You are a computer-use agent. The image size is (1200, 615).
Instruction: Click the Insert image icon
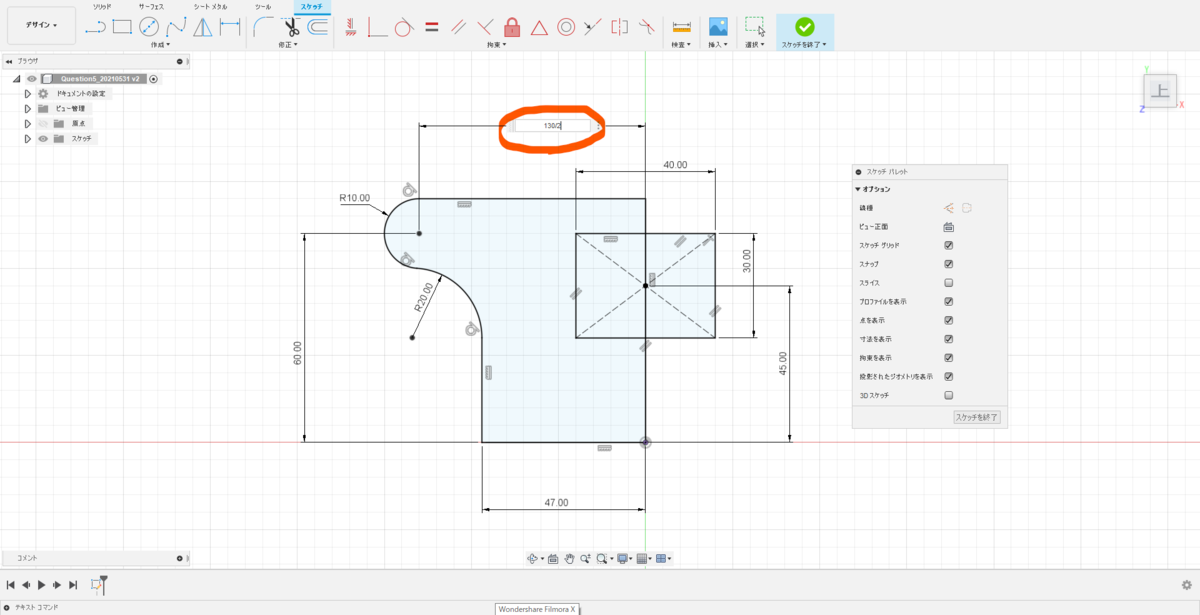718,26
